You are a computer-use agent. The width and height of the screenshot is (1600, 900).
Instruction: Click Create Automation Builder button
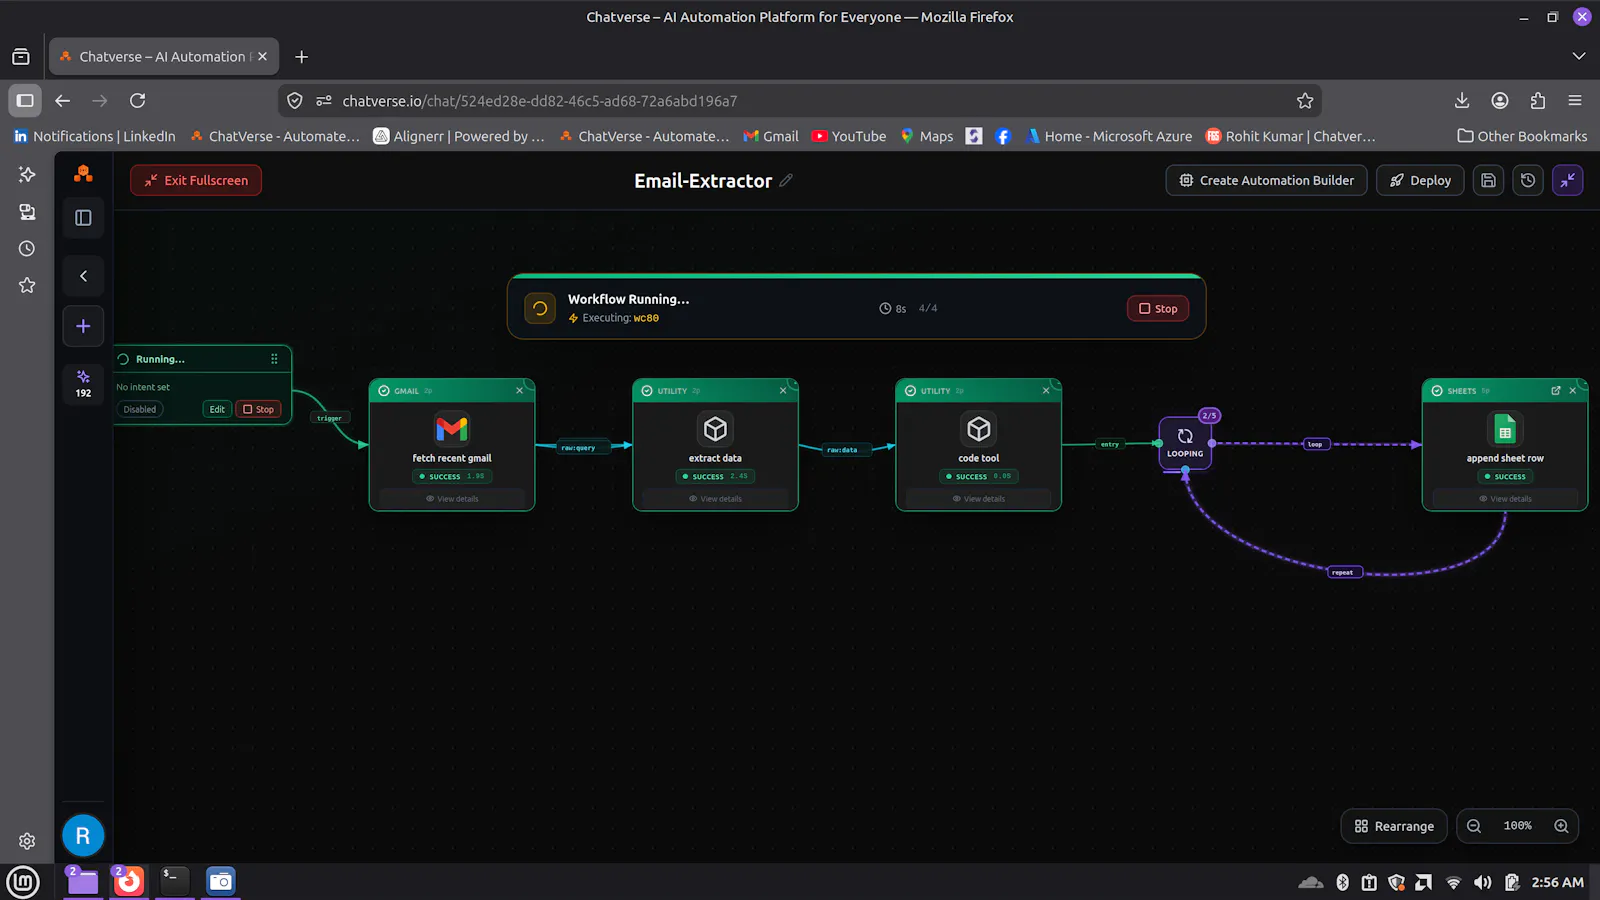1266,180
